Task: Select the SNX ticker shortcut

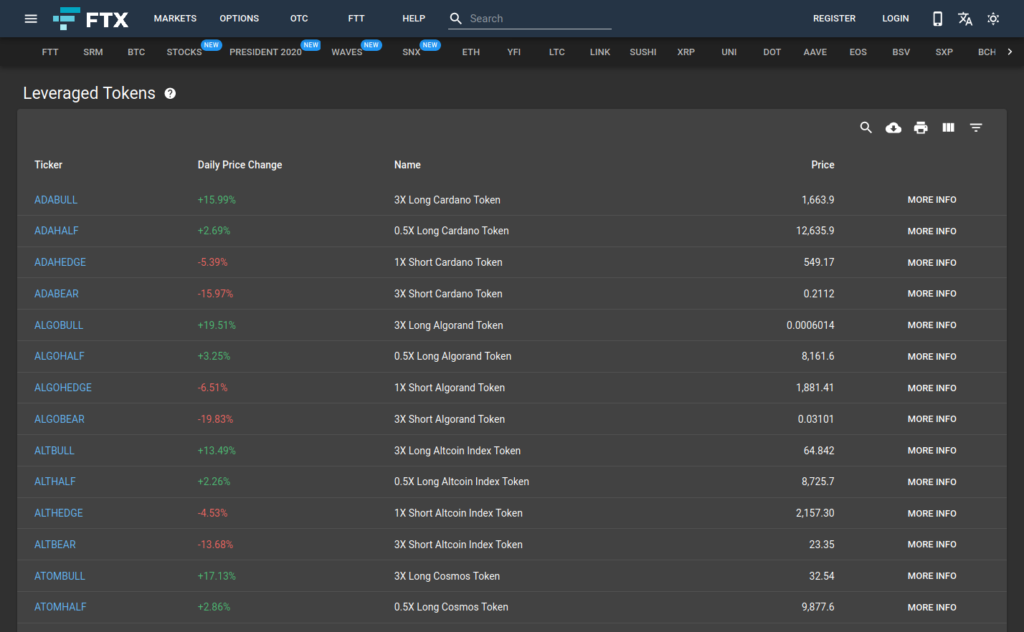Action: pyautogui.click(x=411, y=52)
